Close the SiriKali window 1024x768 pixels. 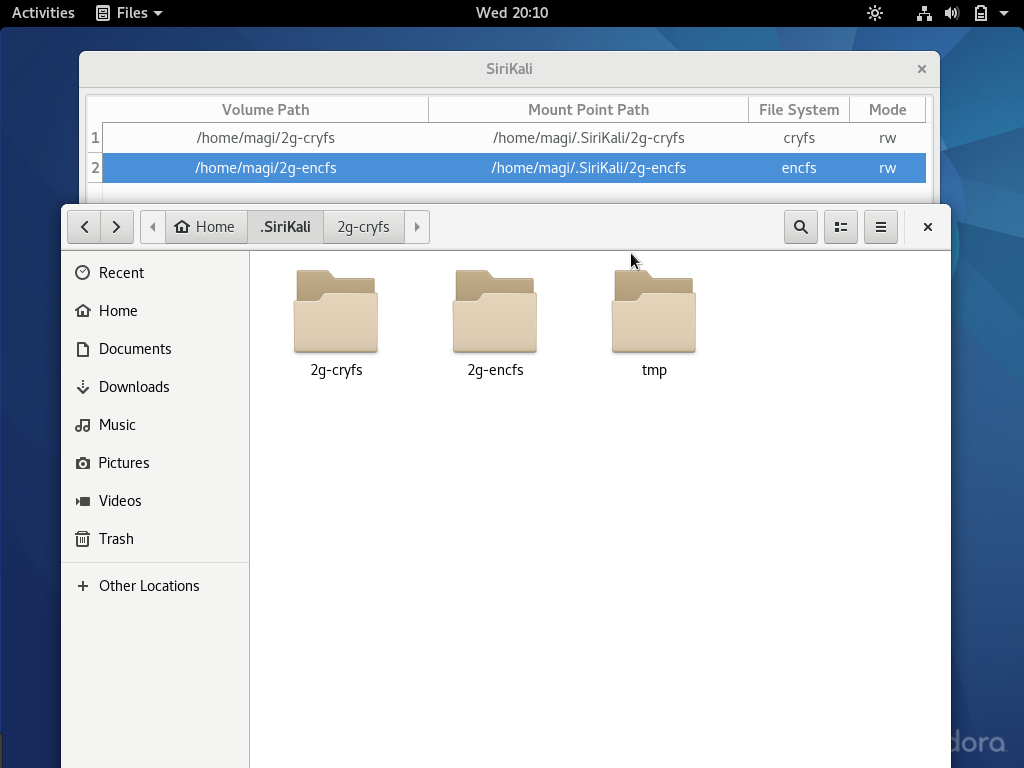click(921, 69)
